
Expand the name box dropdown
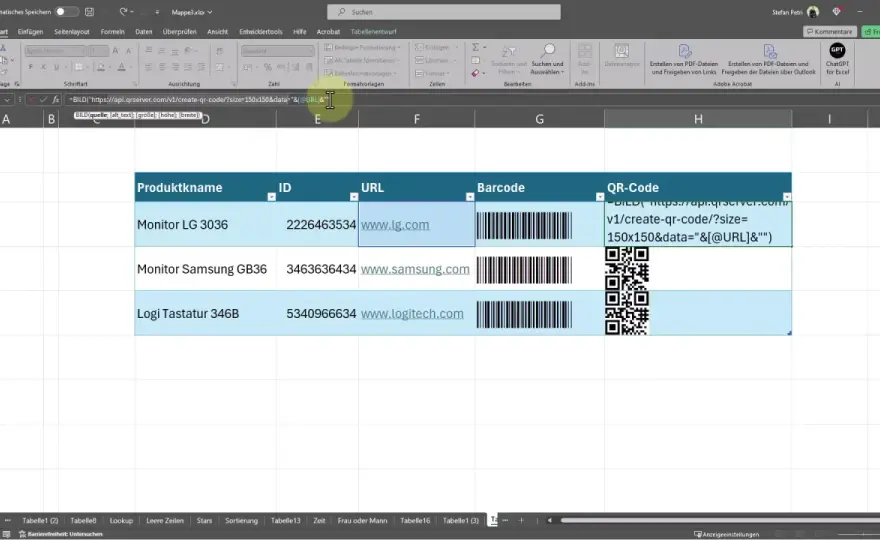[x=7, y=99]
